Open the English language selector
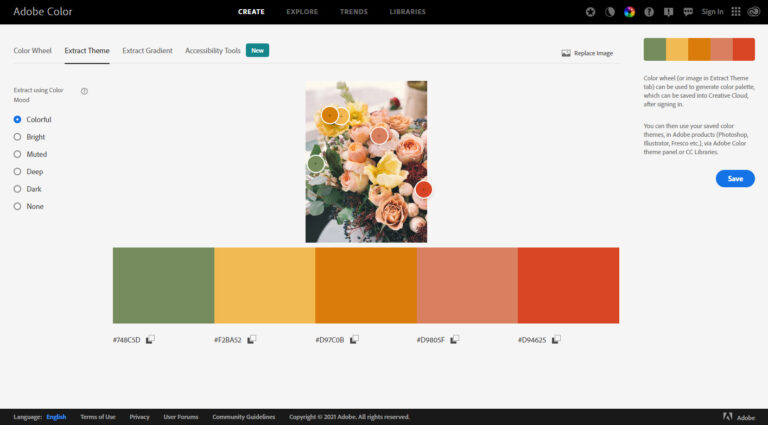Screen dimensions: 768x425 (x=56, y=417)
